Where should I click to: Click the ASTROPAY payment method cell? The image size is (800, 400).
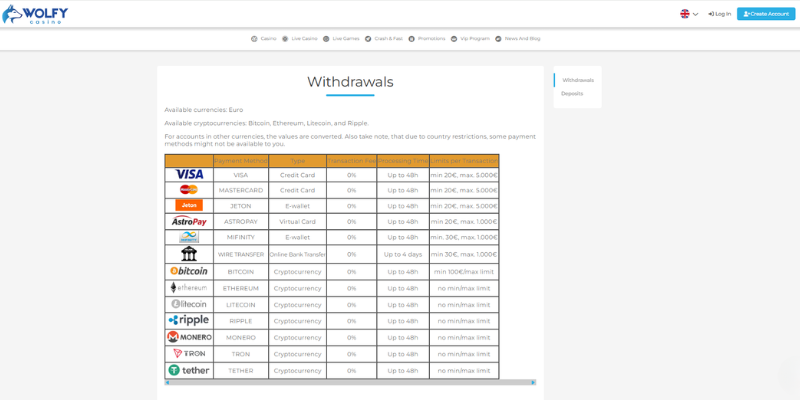(241, 222)
